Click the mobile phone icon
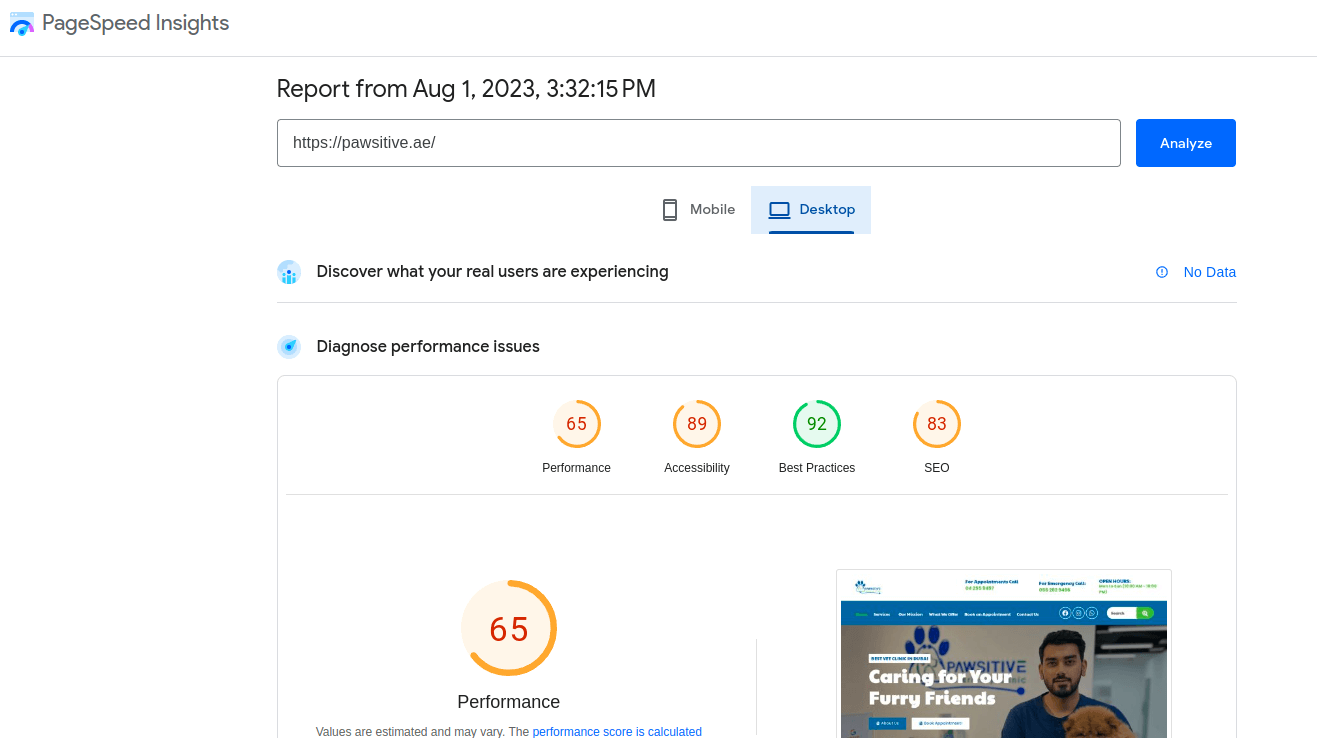Screen dimensions: 1317x738 [670, 210]
